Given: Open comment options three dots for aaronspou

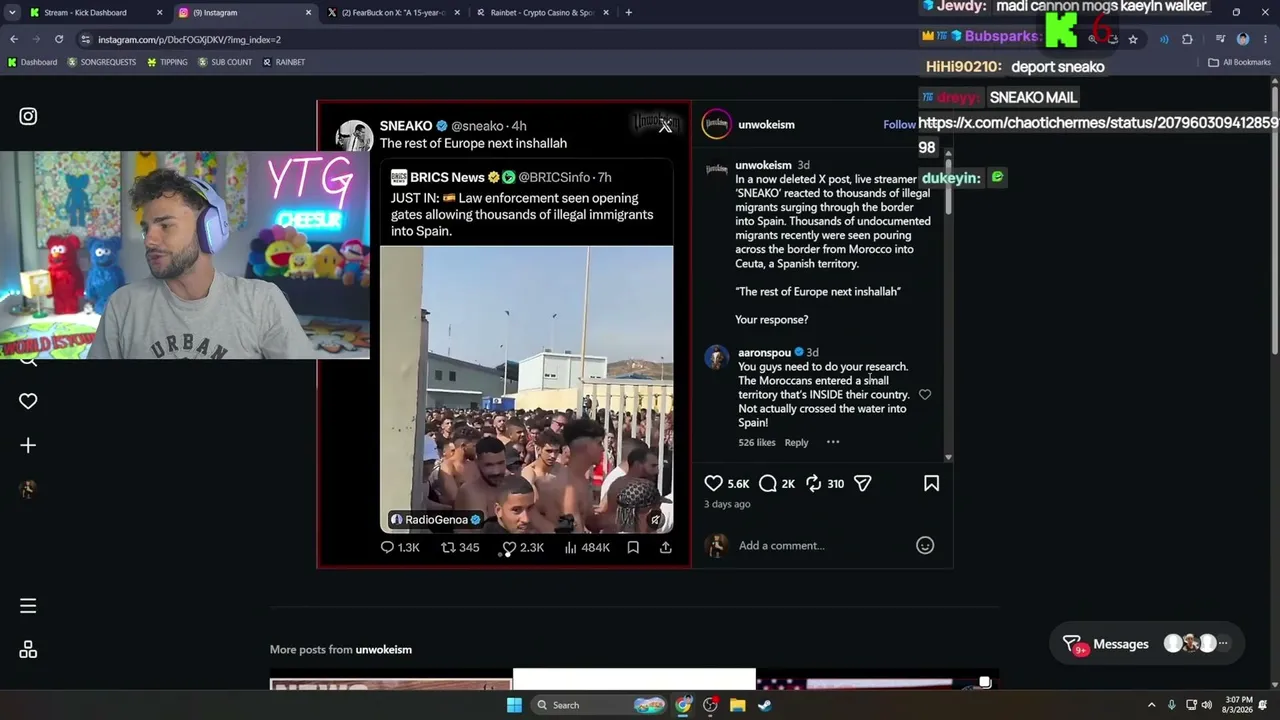Looking at the screenshot, I should 833,442.
